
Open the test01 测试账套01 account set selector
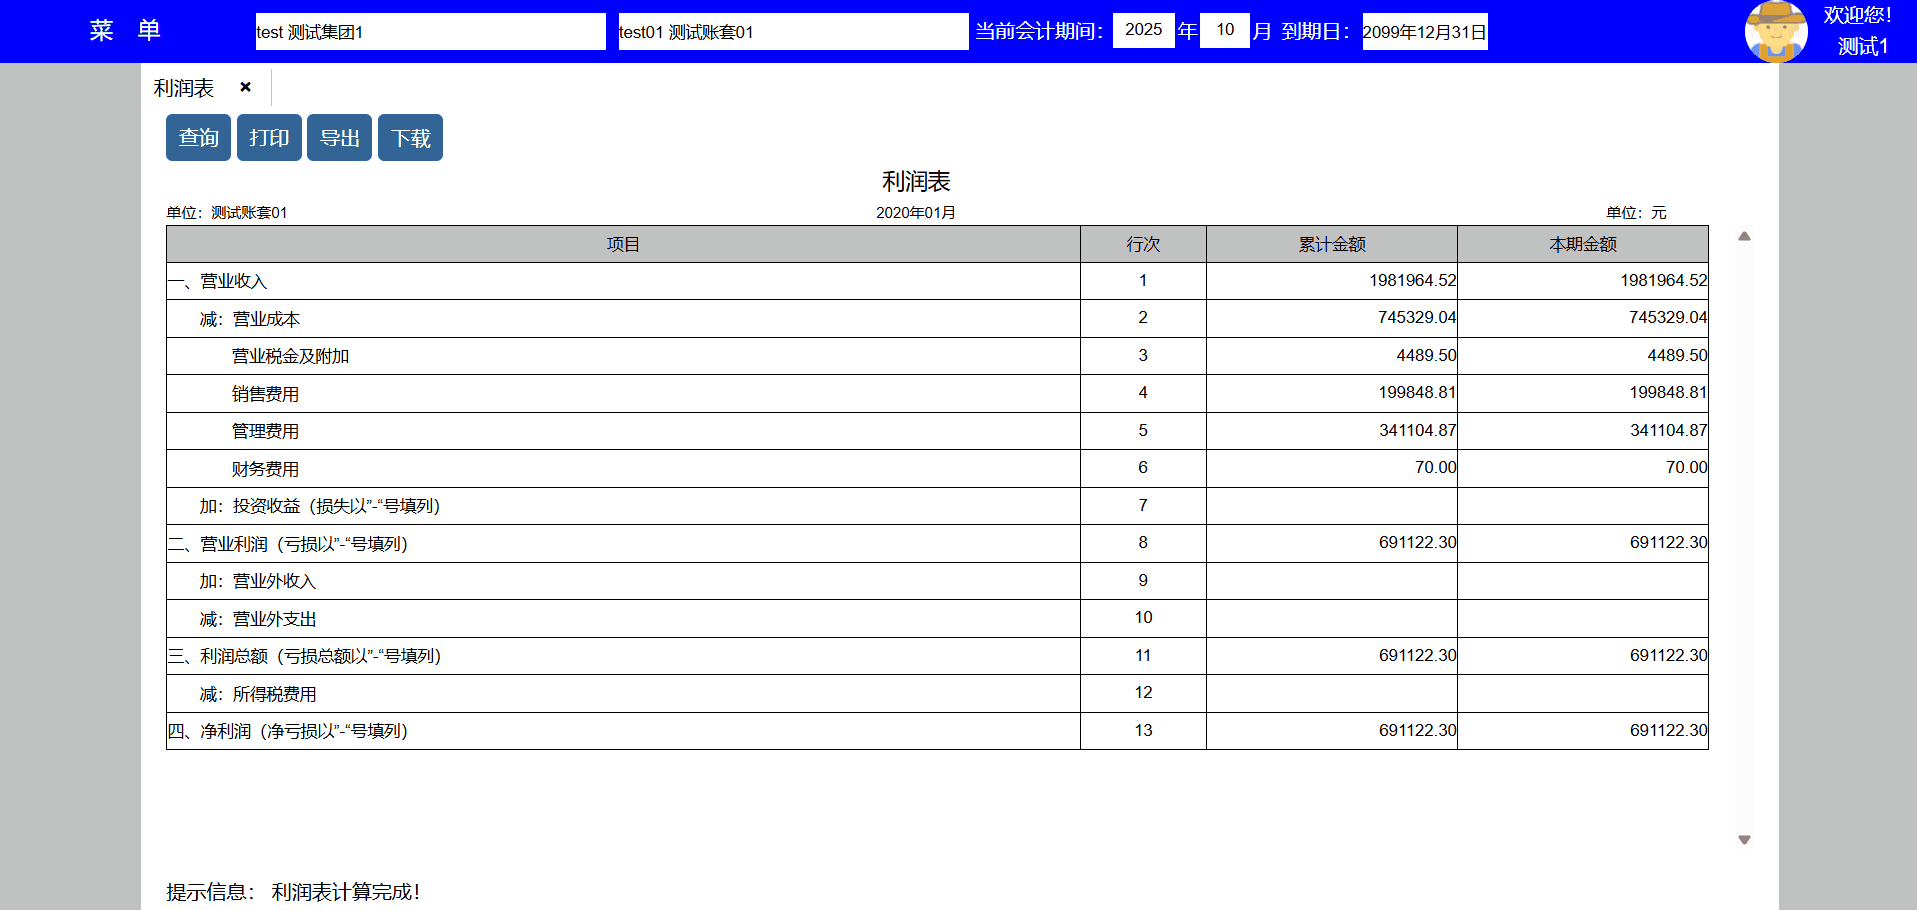click(792, 32)
